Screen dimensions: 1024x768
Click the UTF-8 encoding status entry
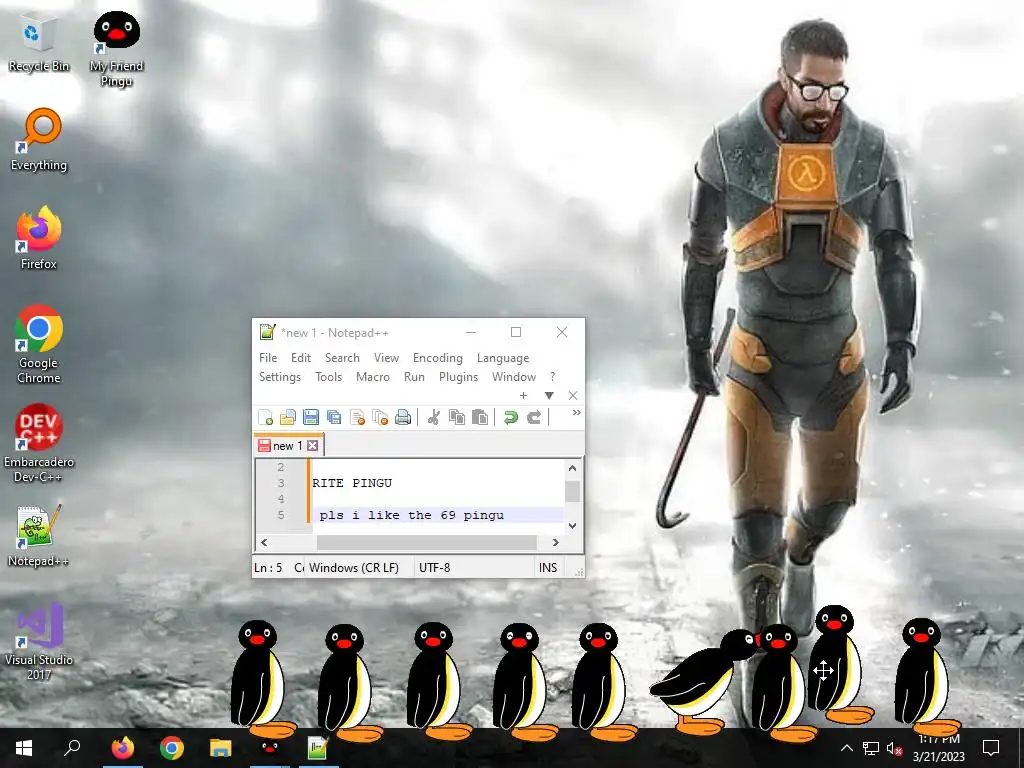434,568
